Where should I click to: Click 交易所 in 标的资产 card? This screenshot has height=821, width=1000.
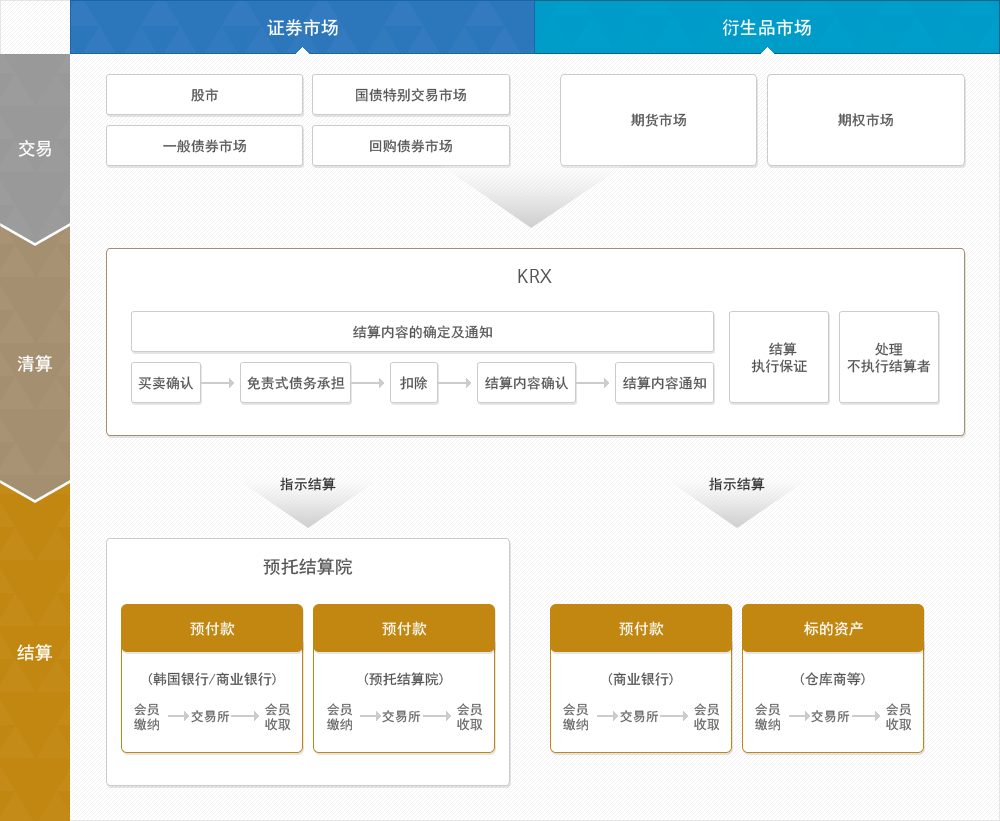point(830,716)
